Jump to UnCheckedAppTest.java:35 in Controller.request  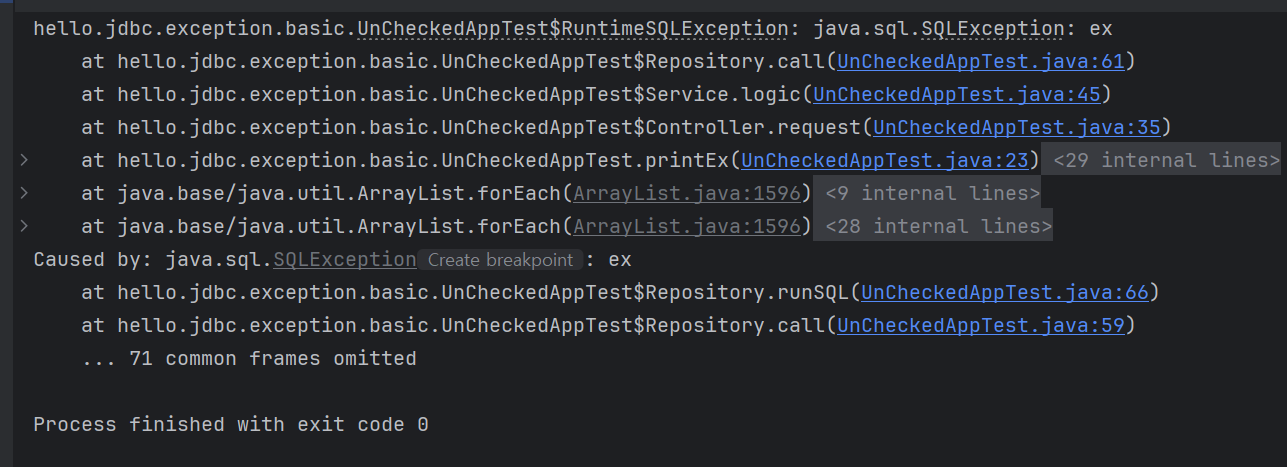click(1017, 127)
